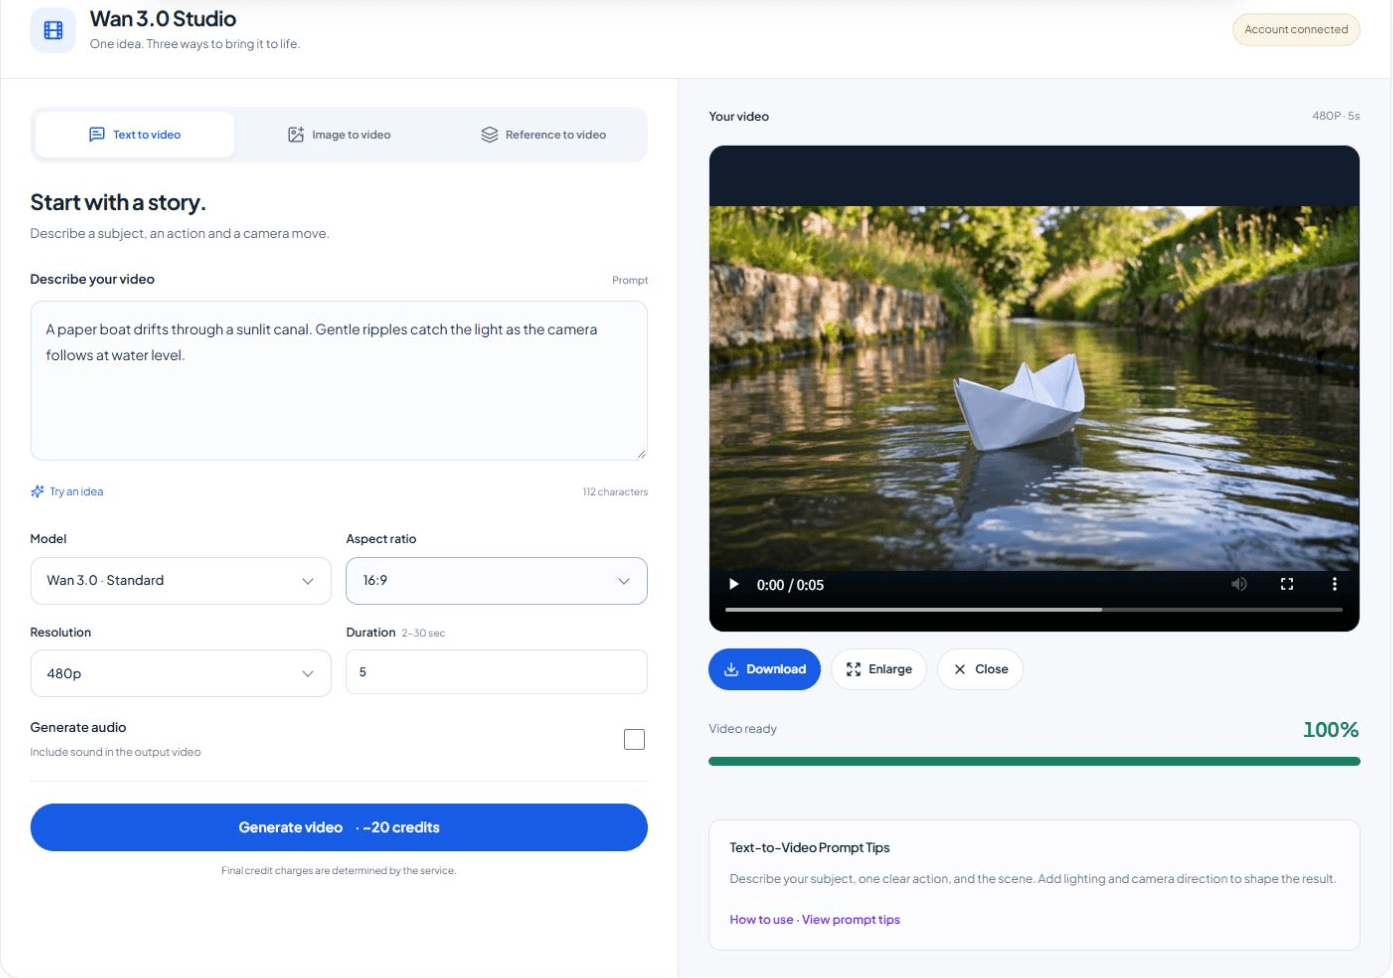Switch to the Image to video tab
The width and height of the screenshot is (1393, 978).
point(339,135)
